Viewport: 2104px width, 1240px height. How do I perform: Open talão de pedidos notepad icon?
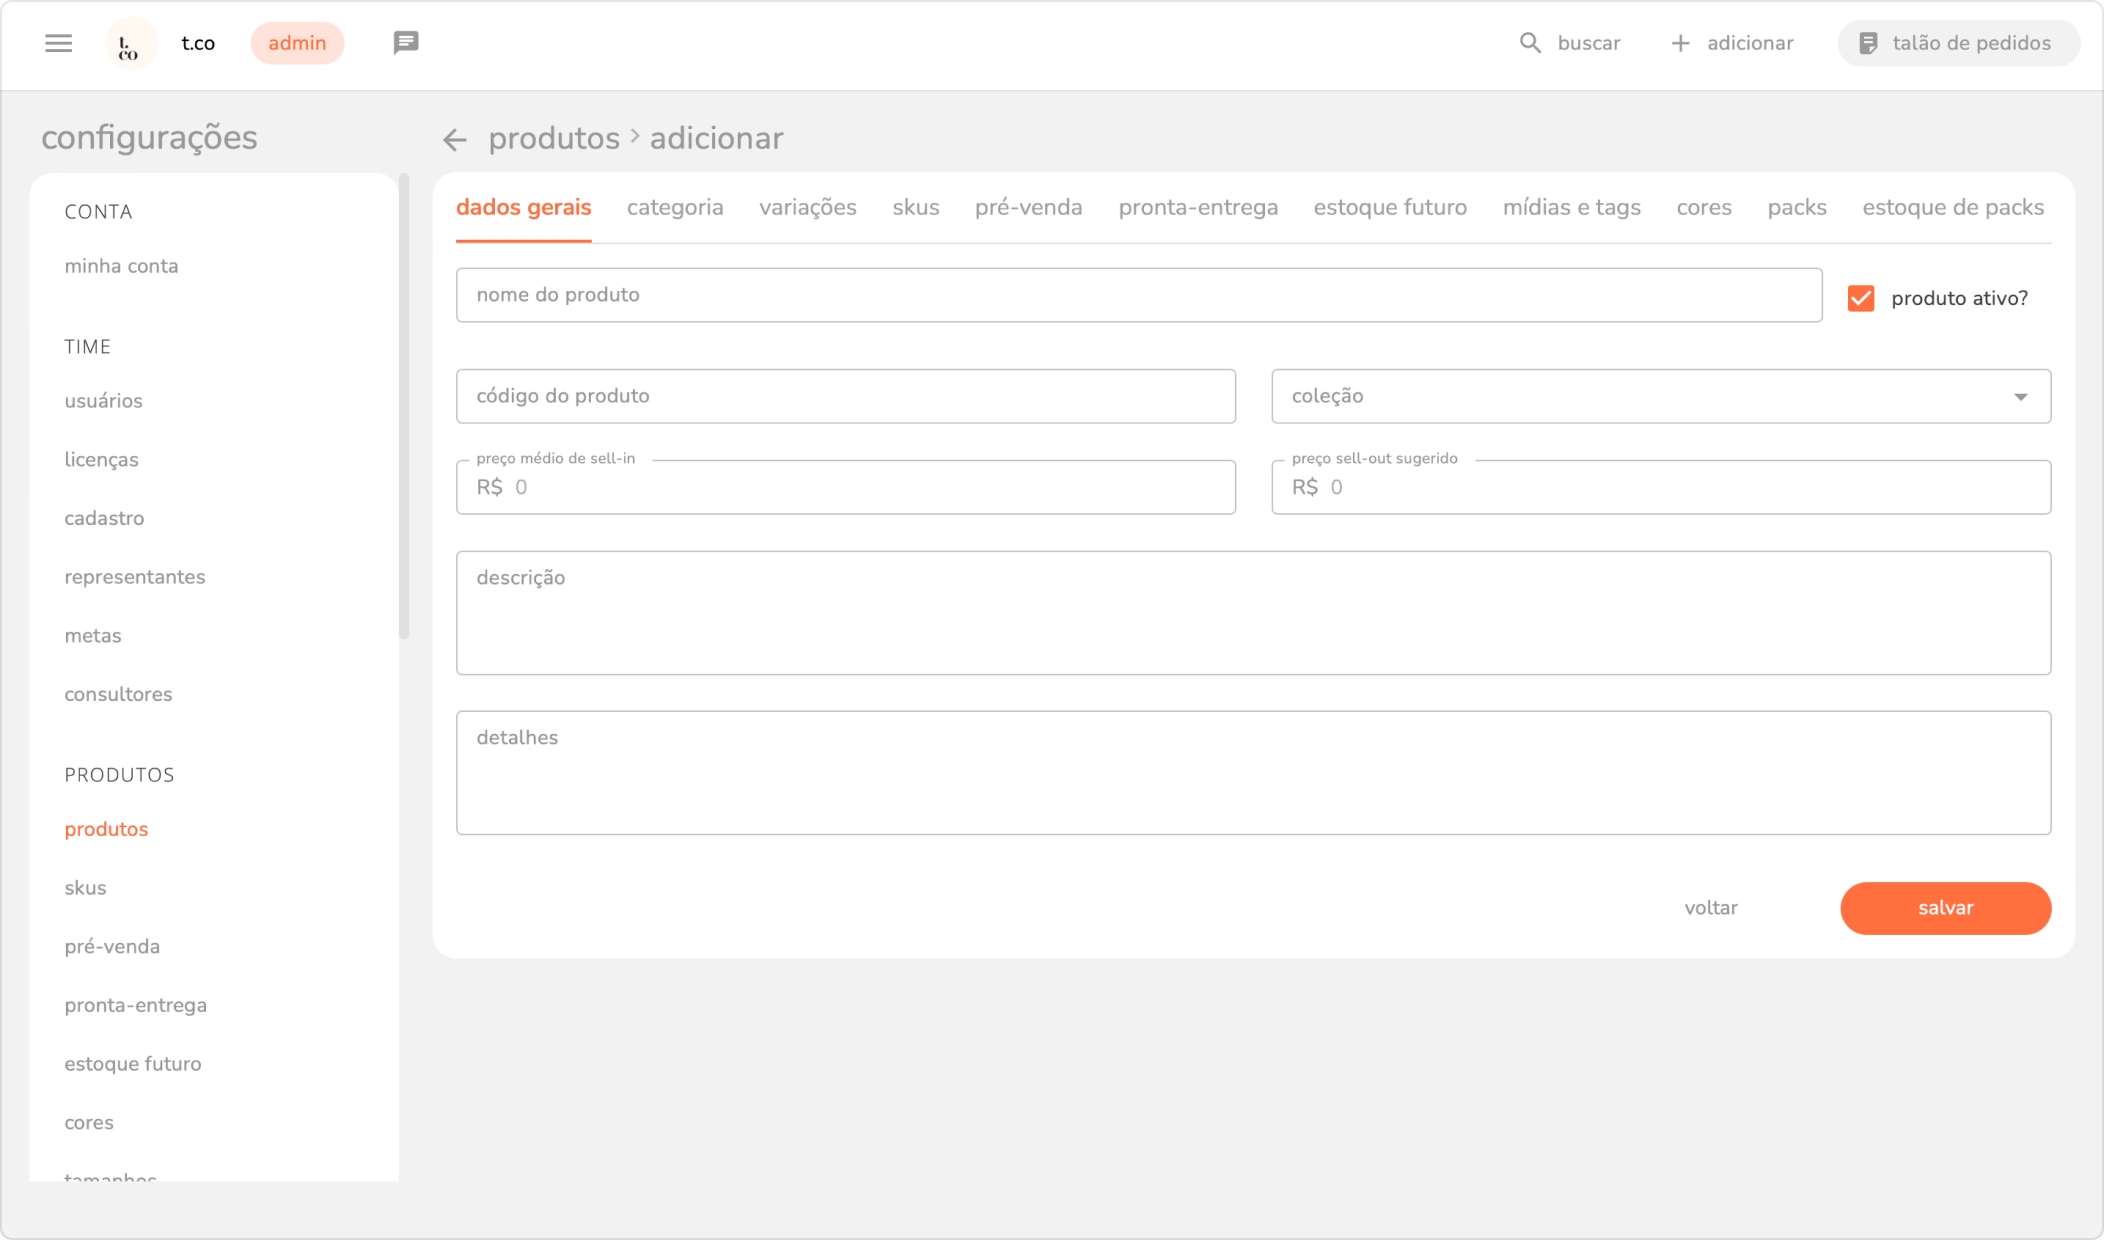point(1867,43)
